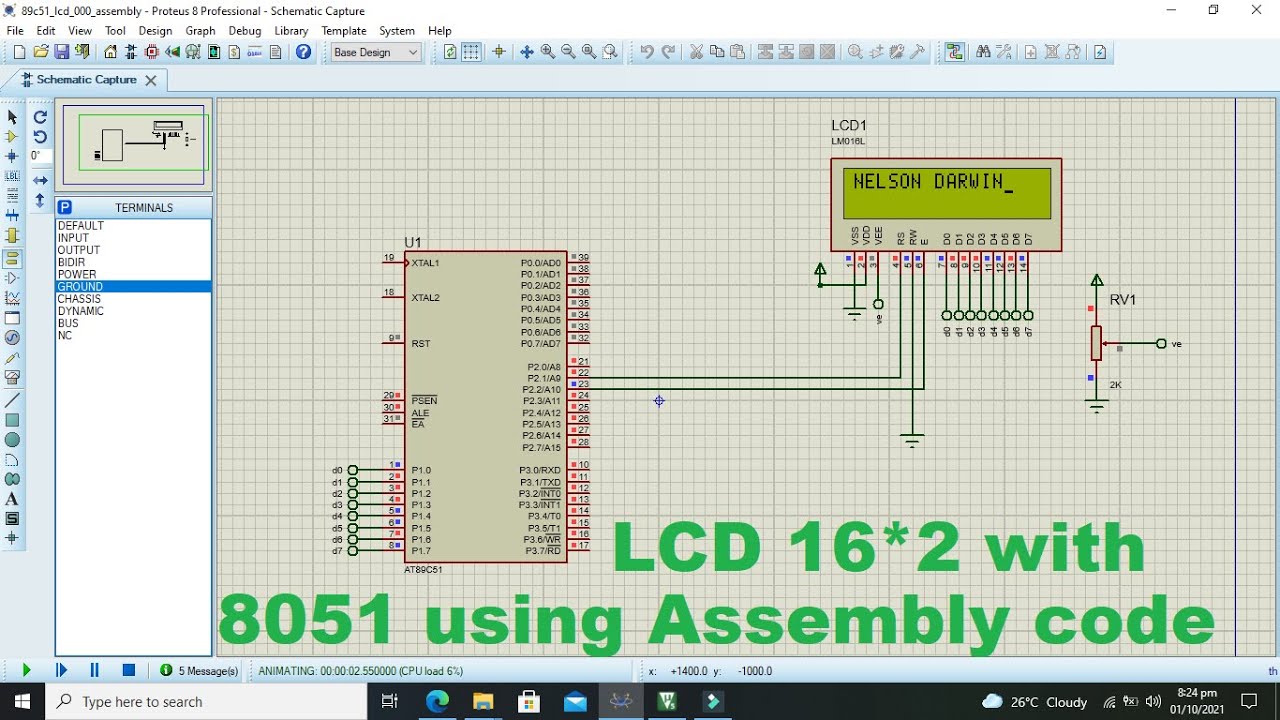Screen dimensions: 1280x720
Task: Click the Center at Cursor pan icon
Action: coord(527,52)
